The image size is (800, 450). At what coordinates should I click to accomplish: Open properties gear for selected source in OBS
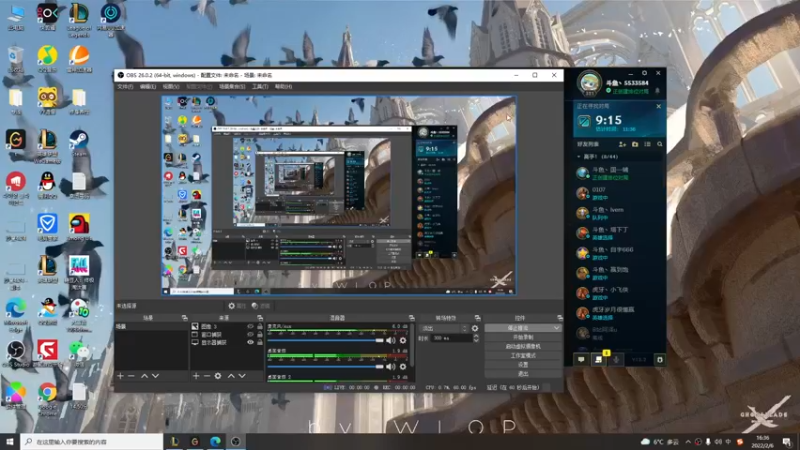coord(236,306)
